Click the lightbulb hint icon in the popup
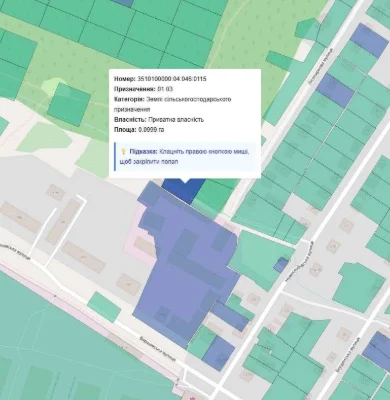 123,152
